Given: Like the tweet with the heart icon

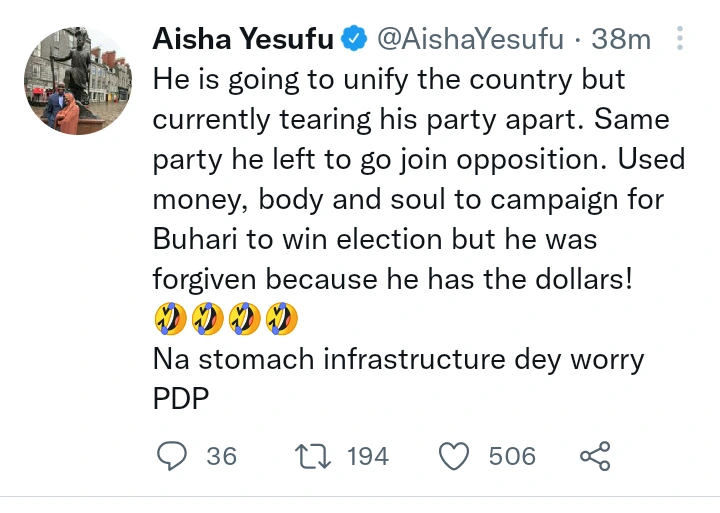Looking at the screenshot, I should pos(455,456).
